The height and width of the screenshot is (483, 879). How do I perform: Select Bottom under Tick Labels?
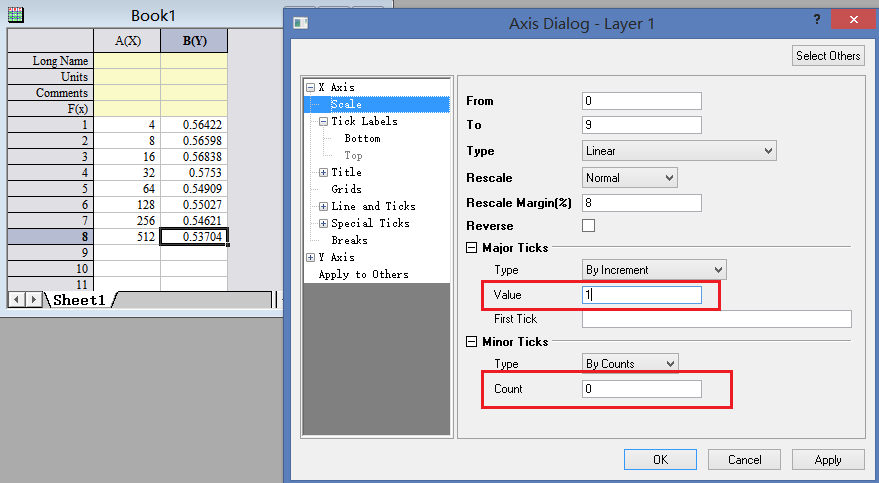pyautogui.click(x=362, y=138)
